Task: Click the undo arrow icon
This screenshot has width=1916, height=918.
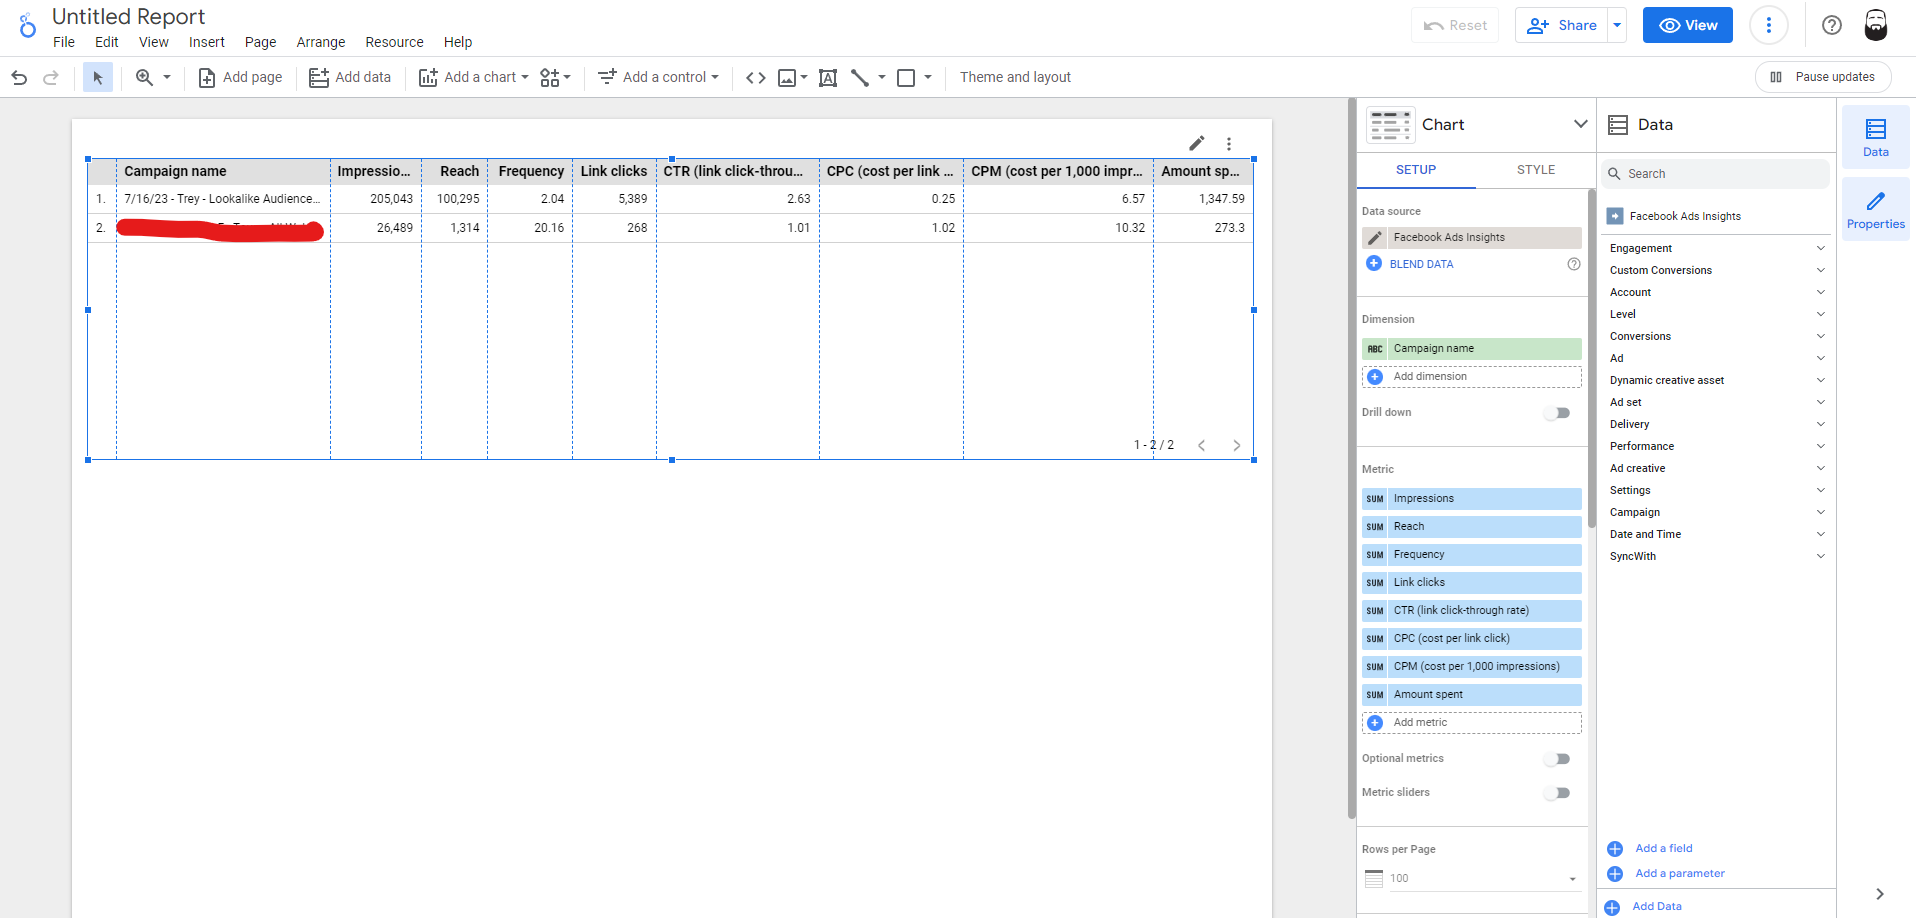Action: [x=19, y=77]
